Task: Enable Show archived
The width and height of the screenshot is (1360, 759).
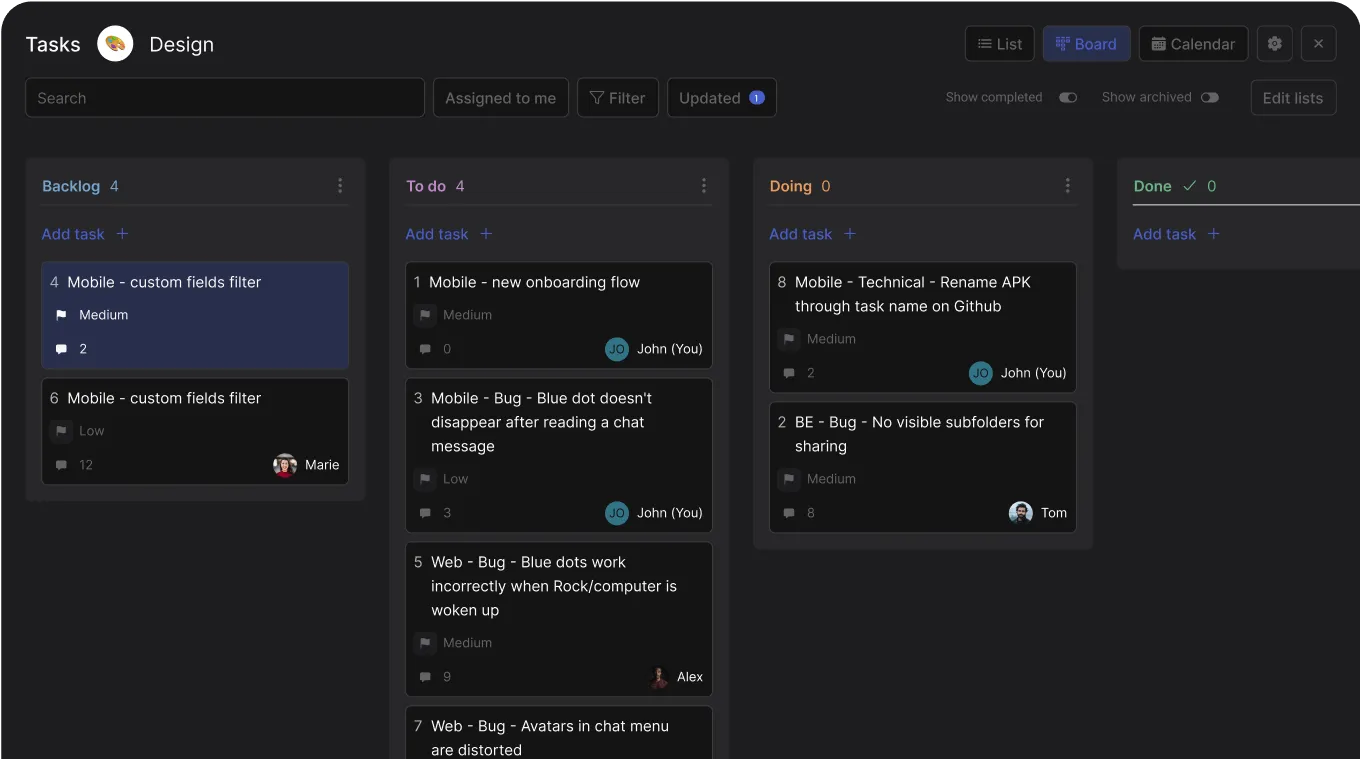Action: [1209, 97]
